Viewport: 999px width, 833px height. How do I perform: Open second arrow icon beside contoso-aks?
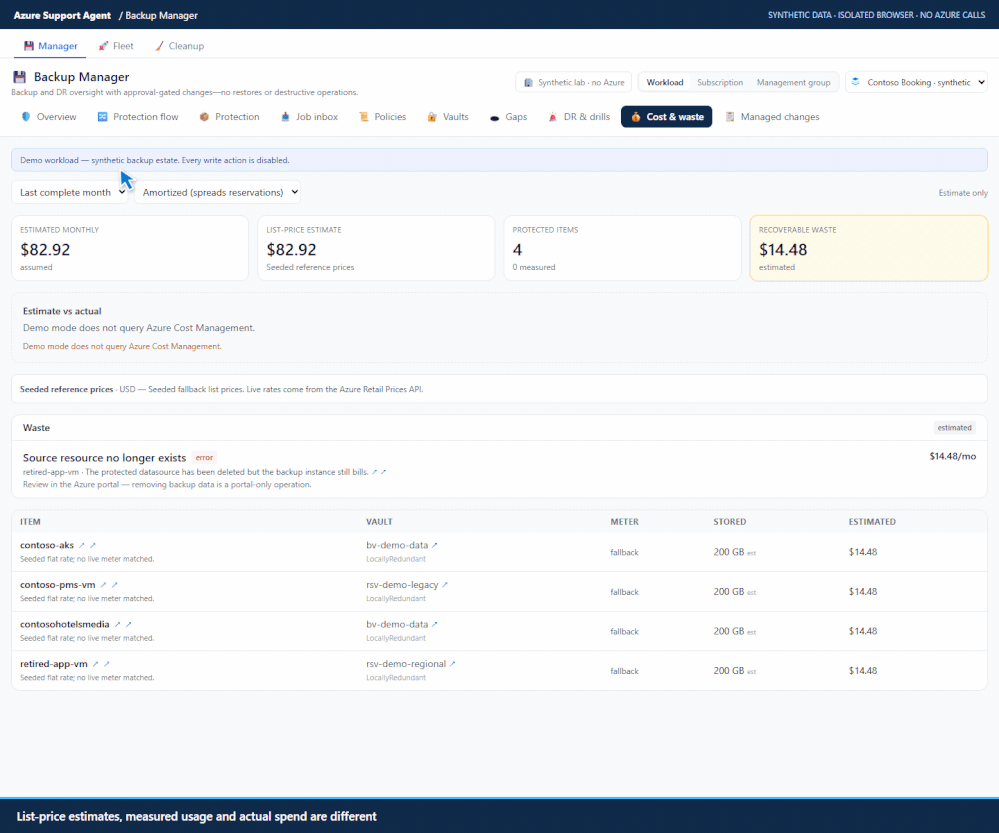[x=93, y=545]
